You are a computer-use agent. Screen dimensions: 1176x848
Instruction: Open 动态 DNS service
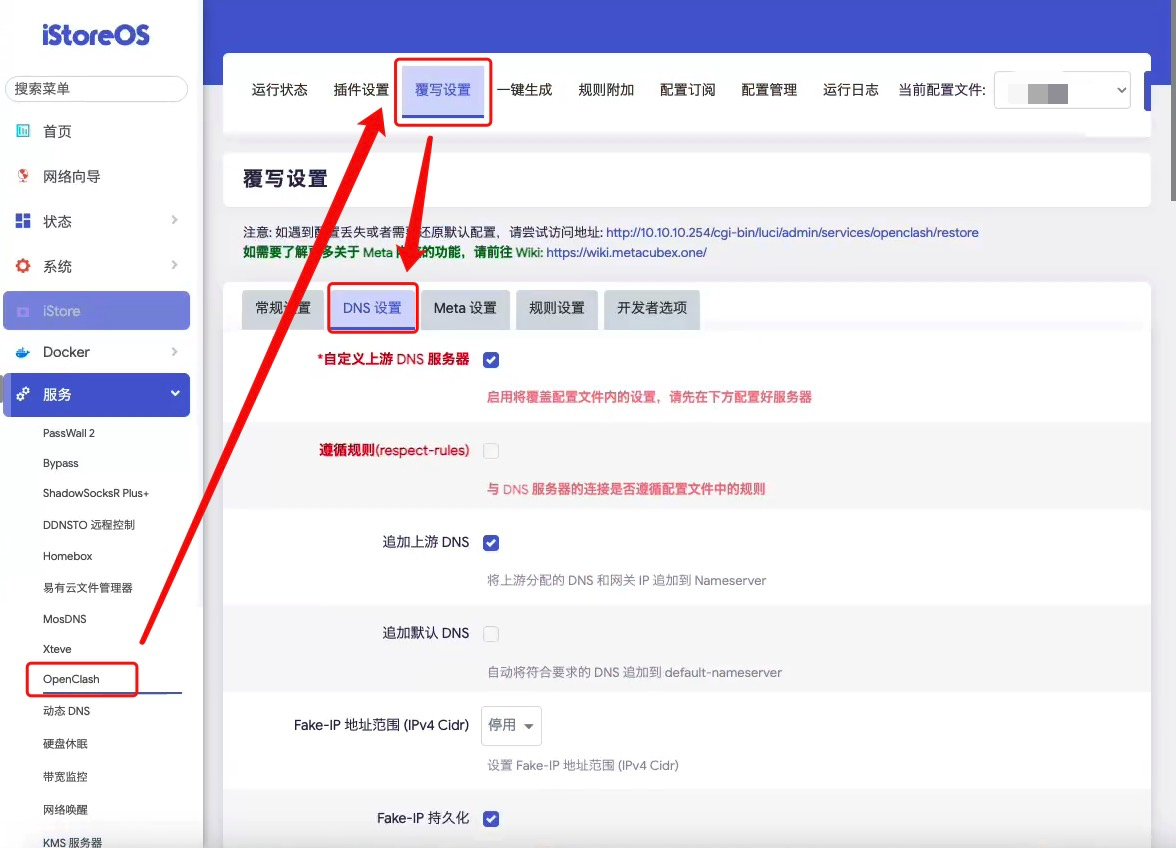pyautogui.click(x=66, y=711)
